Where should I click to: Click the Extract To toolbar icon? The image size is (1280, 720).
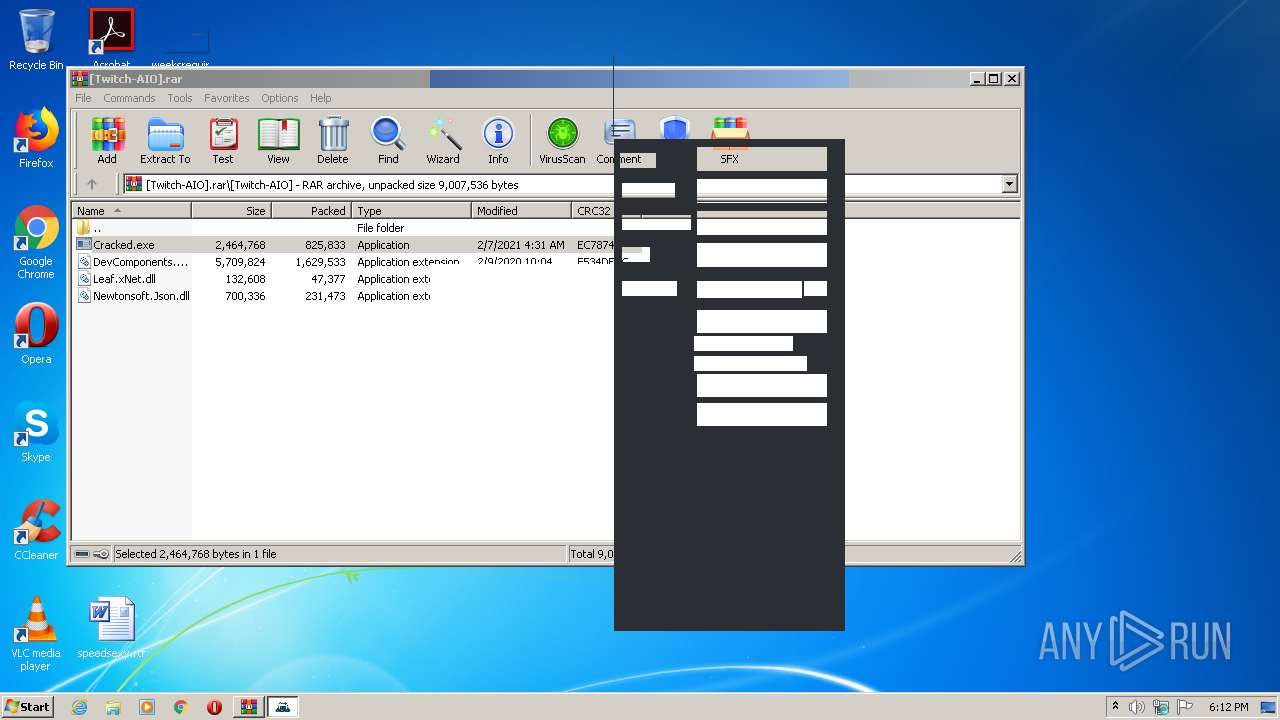point(165,140)
